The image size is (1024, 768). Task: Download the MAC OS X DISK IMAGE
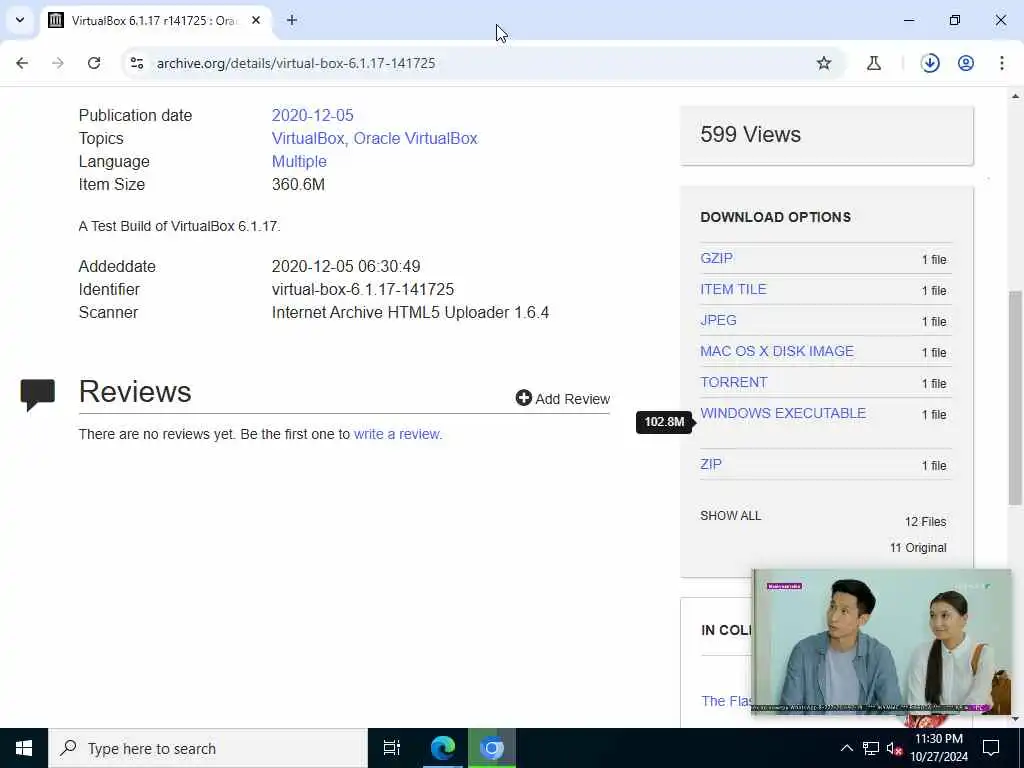[x=776, y=351]
